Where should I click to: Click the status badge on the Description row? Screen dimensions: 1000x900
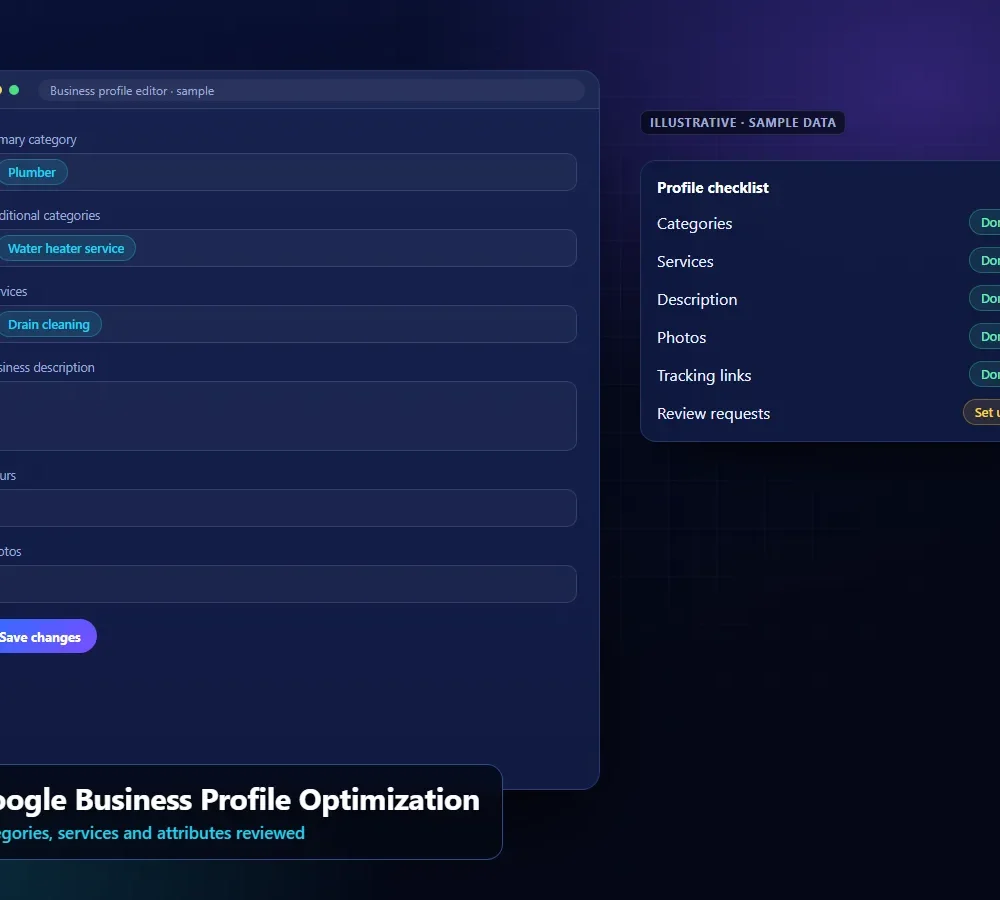pos(985,299)
